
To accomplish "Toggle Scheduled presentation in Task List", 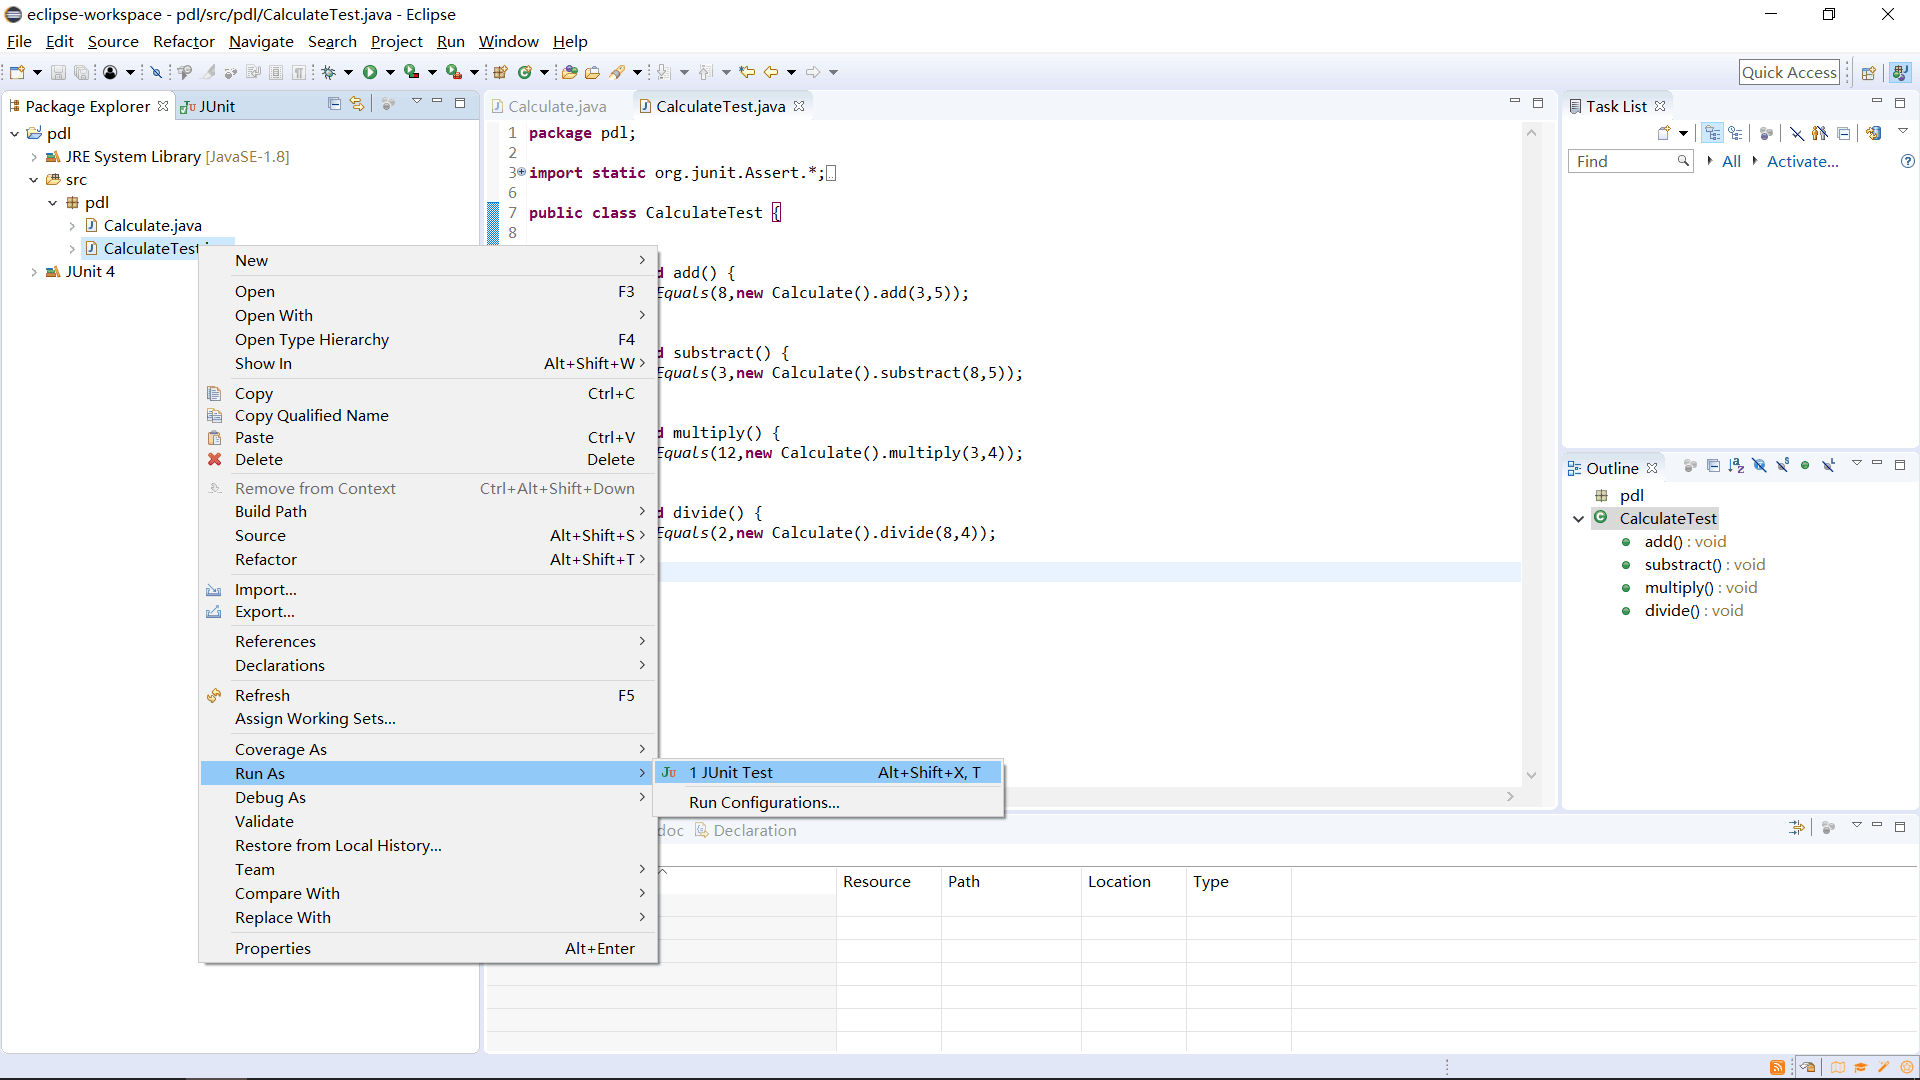I will point(1736,133).
